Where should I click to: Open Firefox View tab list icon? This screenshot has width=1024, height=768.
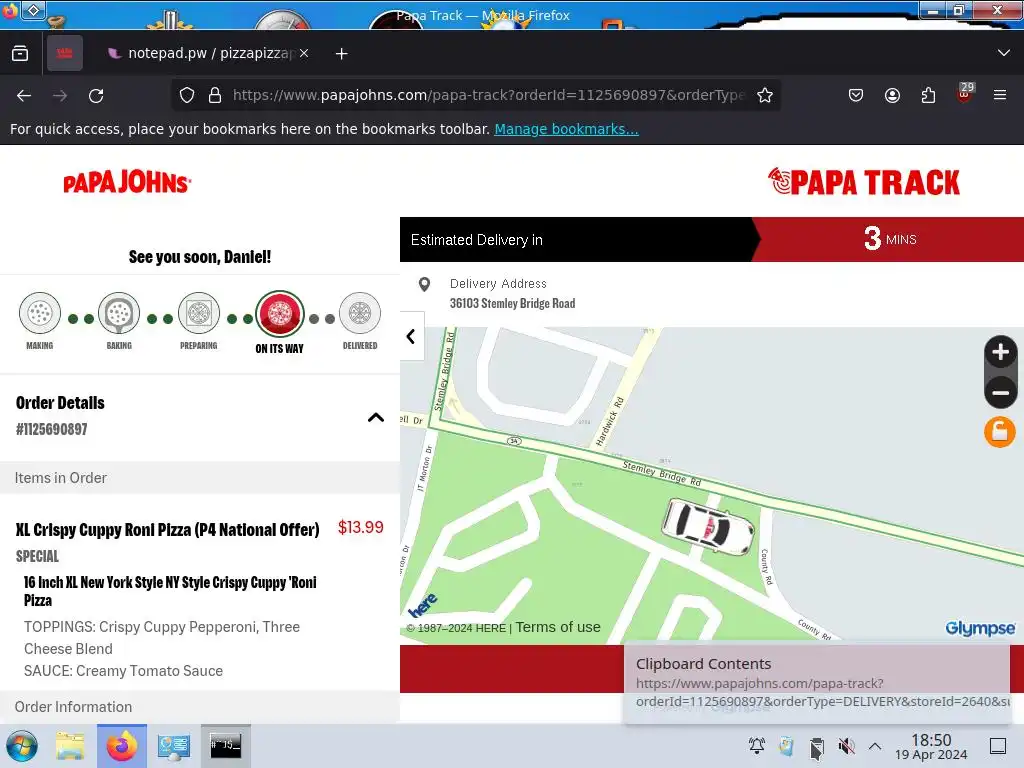[20, 53]
